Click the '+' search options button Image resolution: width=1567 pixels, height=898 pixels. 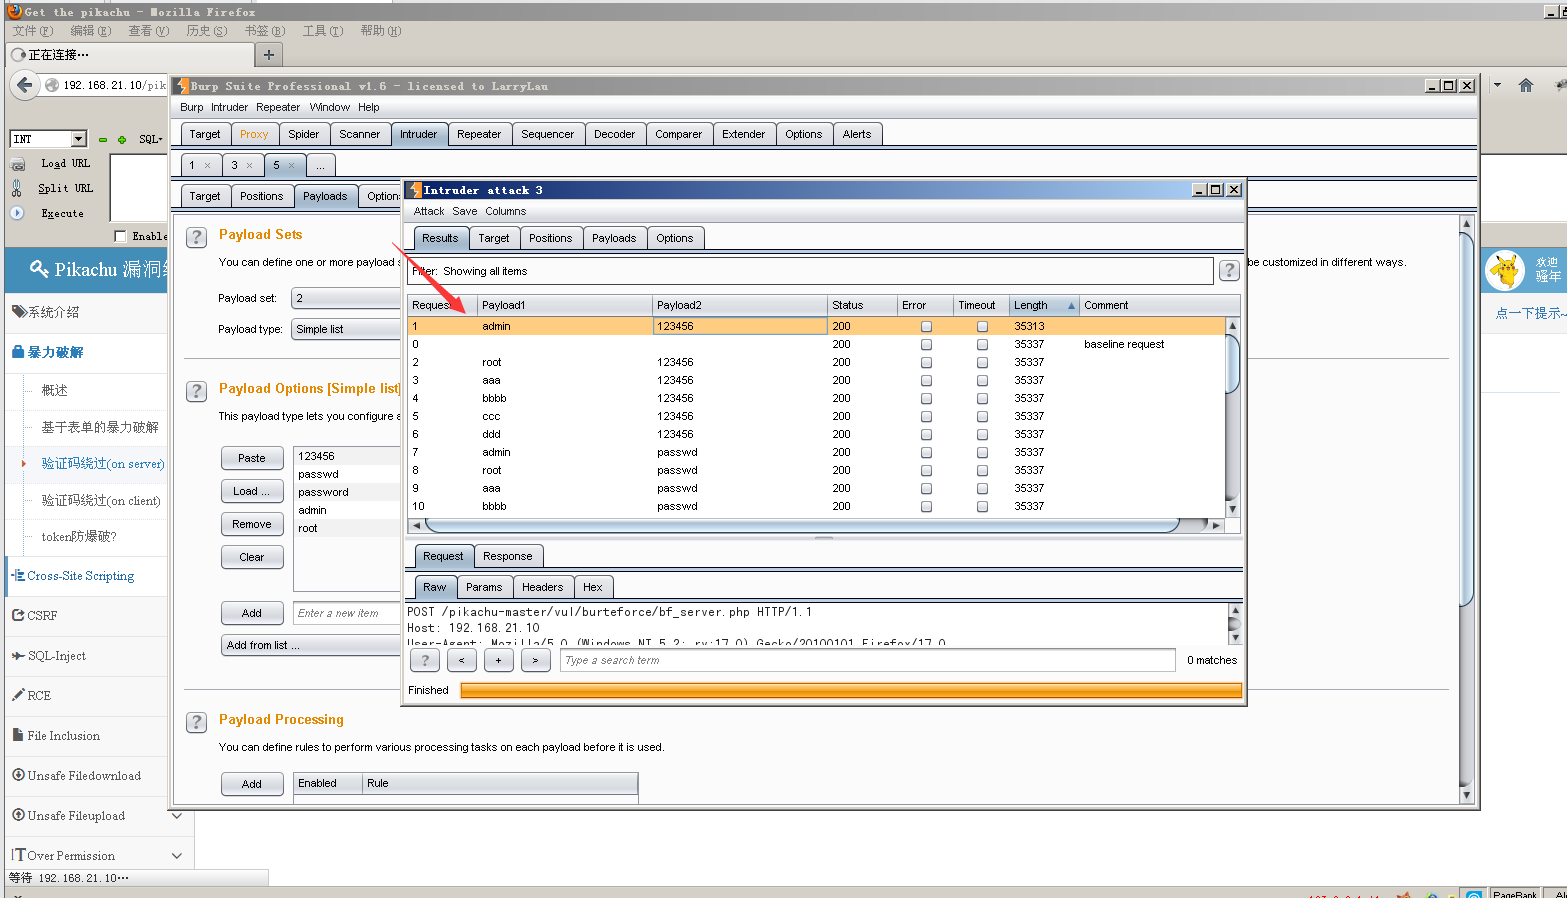(498, 660)
